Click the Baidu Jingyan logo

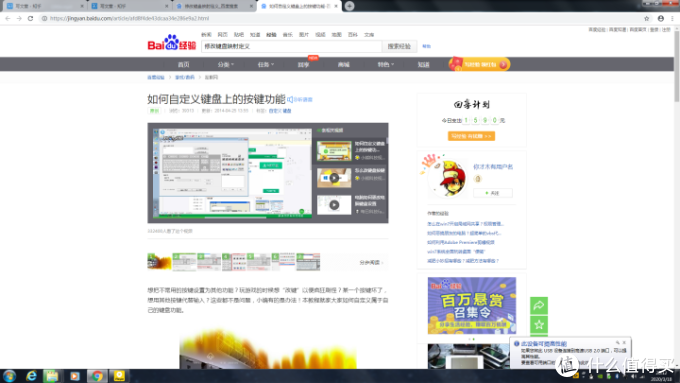172,43
